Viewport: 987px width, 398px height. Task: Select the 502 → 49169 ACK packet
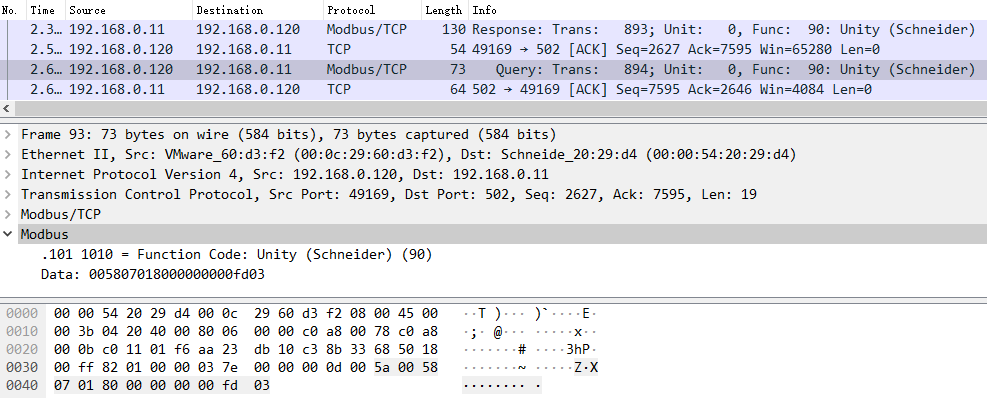494,89
